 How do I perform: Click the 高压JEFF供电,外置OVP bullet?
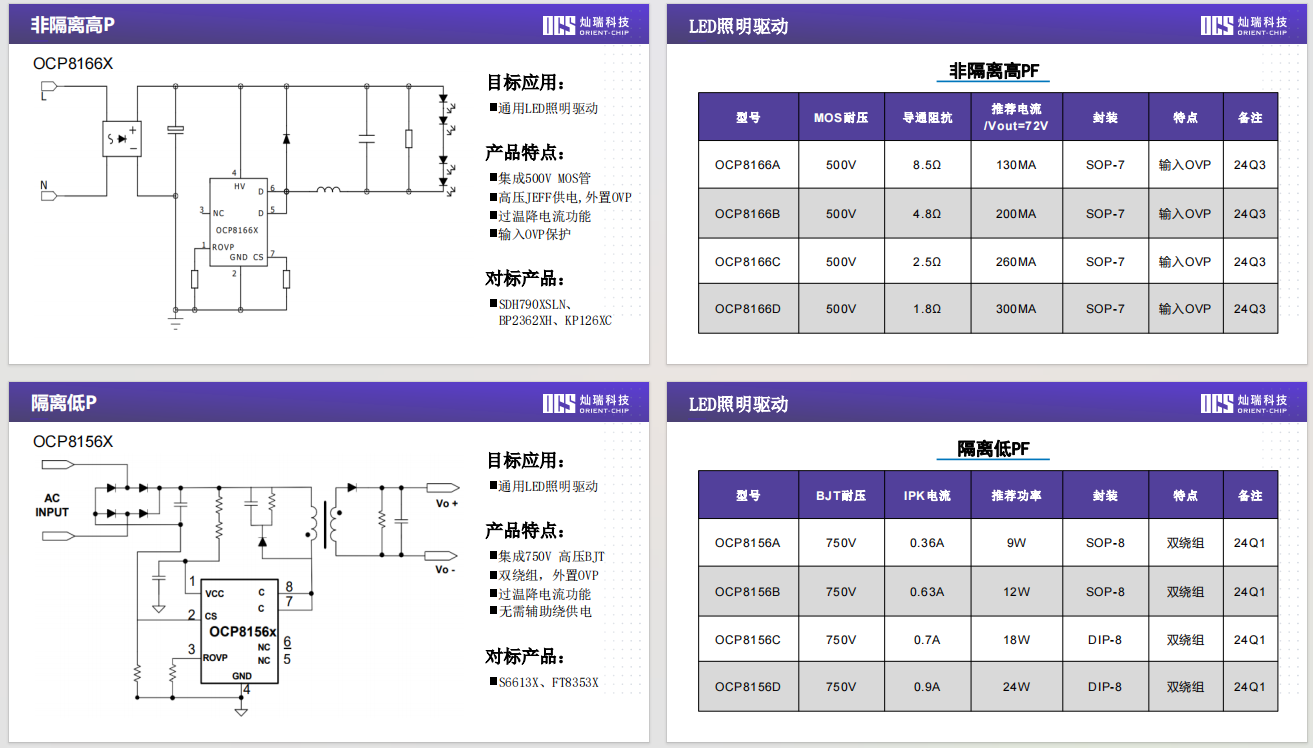560,197
